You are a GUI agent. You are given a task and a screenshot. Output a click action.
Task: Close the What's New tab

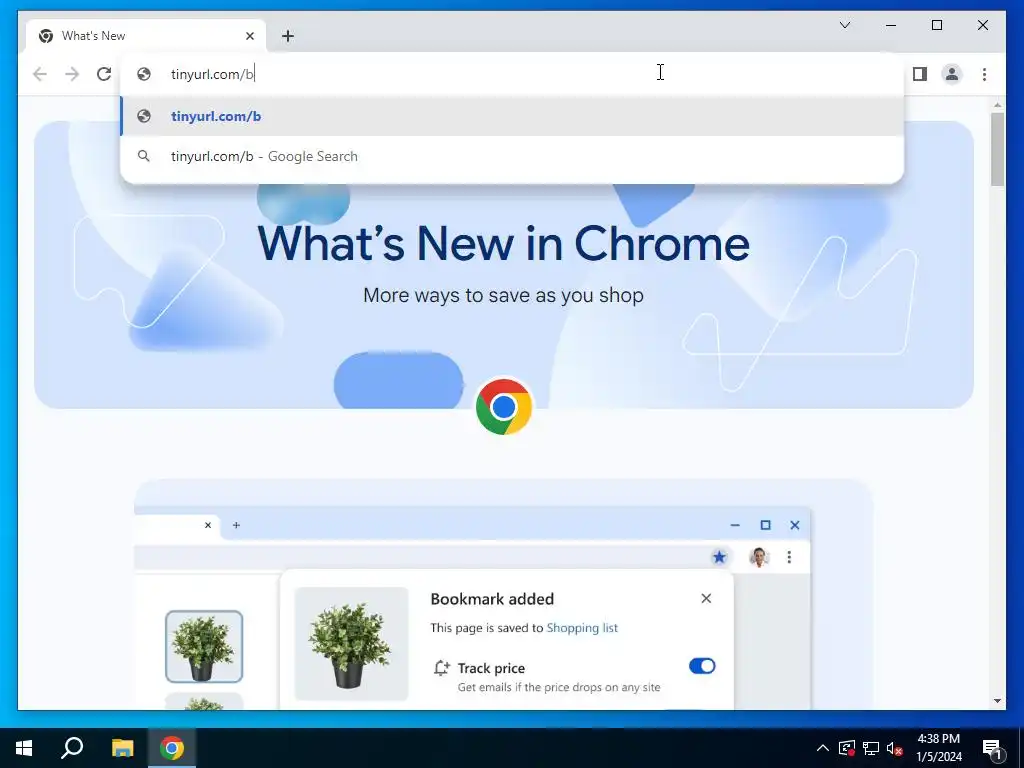click(x=249, y=36)
